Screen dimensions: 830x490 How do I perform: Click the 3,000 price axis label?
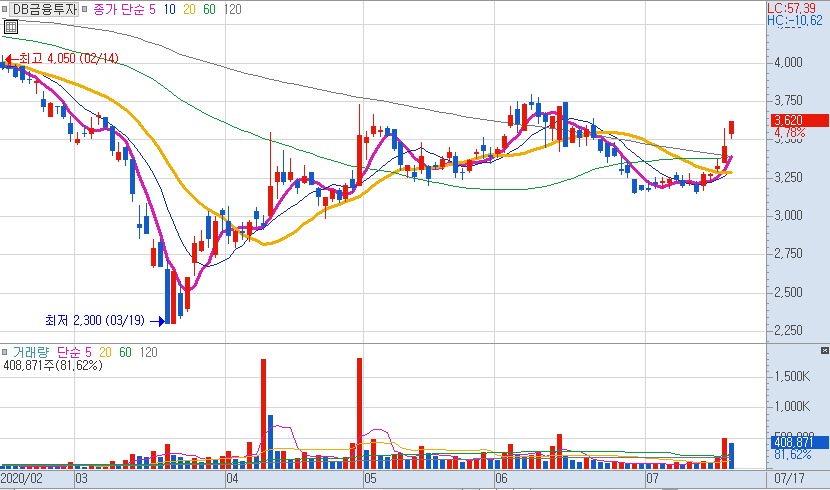pos(788,215)
